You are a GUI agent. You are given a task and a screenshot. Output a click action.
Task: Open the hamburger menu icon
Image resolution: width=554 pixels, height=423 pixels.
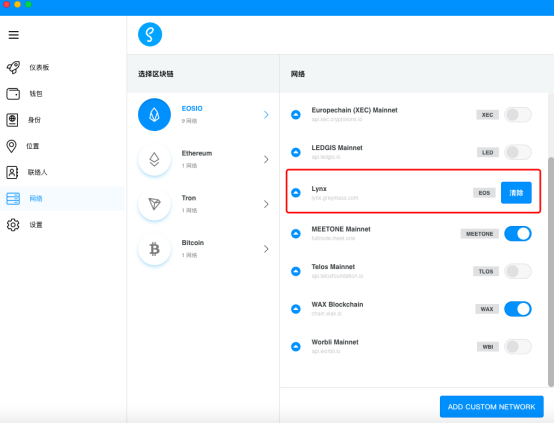coord(14,35)
